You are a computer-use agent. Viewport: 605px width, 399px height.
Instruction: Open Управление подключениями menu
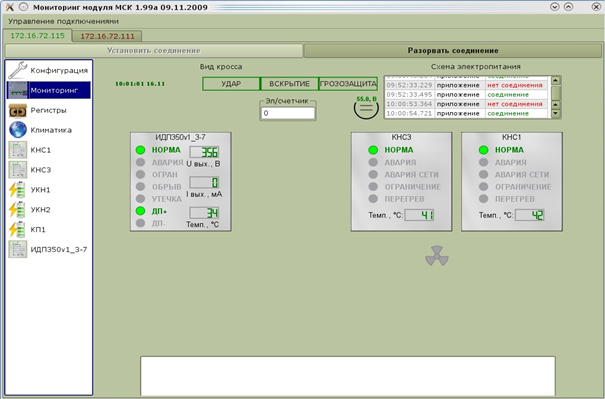point(63,21)
